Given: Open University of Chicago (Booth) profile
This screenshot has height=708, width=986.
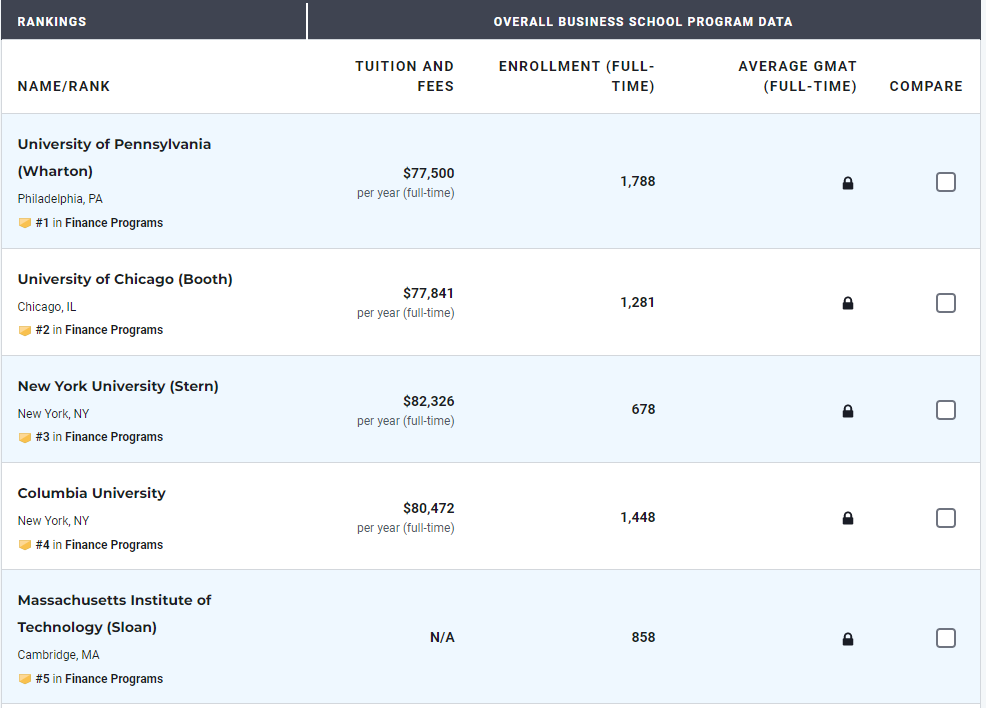Looking at the screenshot, I should click(125, 279).
